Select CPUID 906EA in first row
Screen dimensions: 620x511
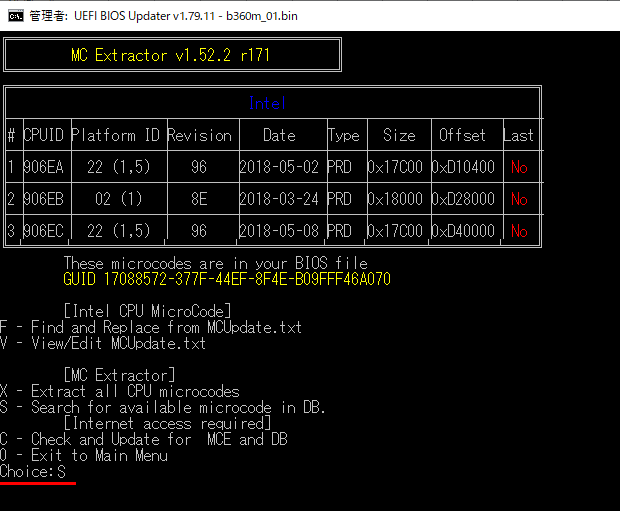[x=44, y=167]
